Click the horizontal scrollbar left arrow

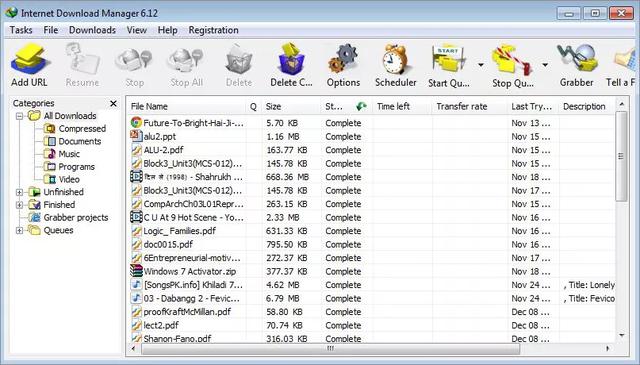pos(133,349)
